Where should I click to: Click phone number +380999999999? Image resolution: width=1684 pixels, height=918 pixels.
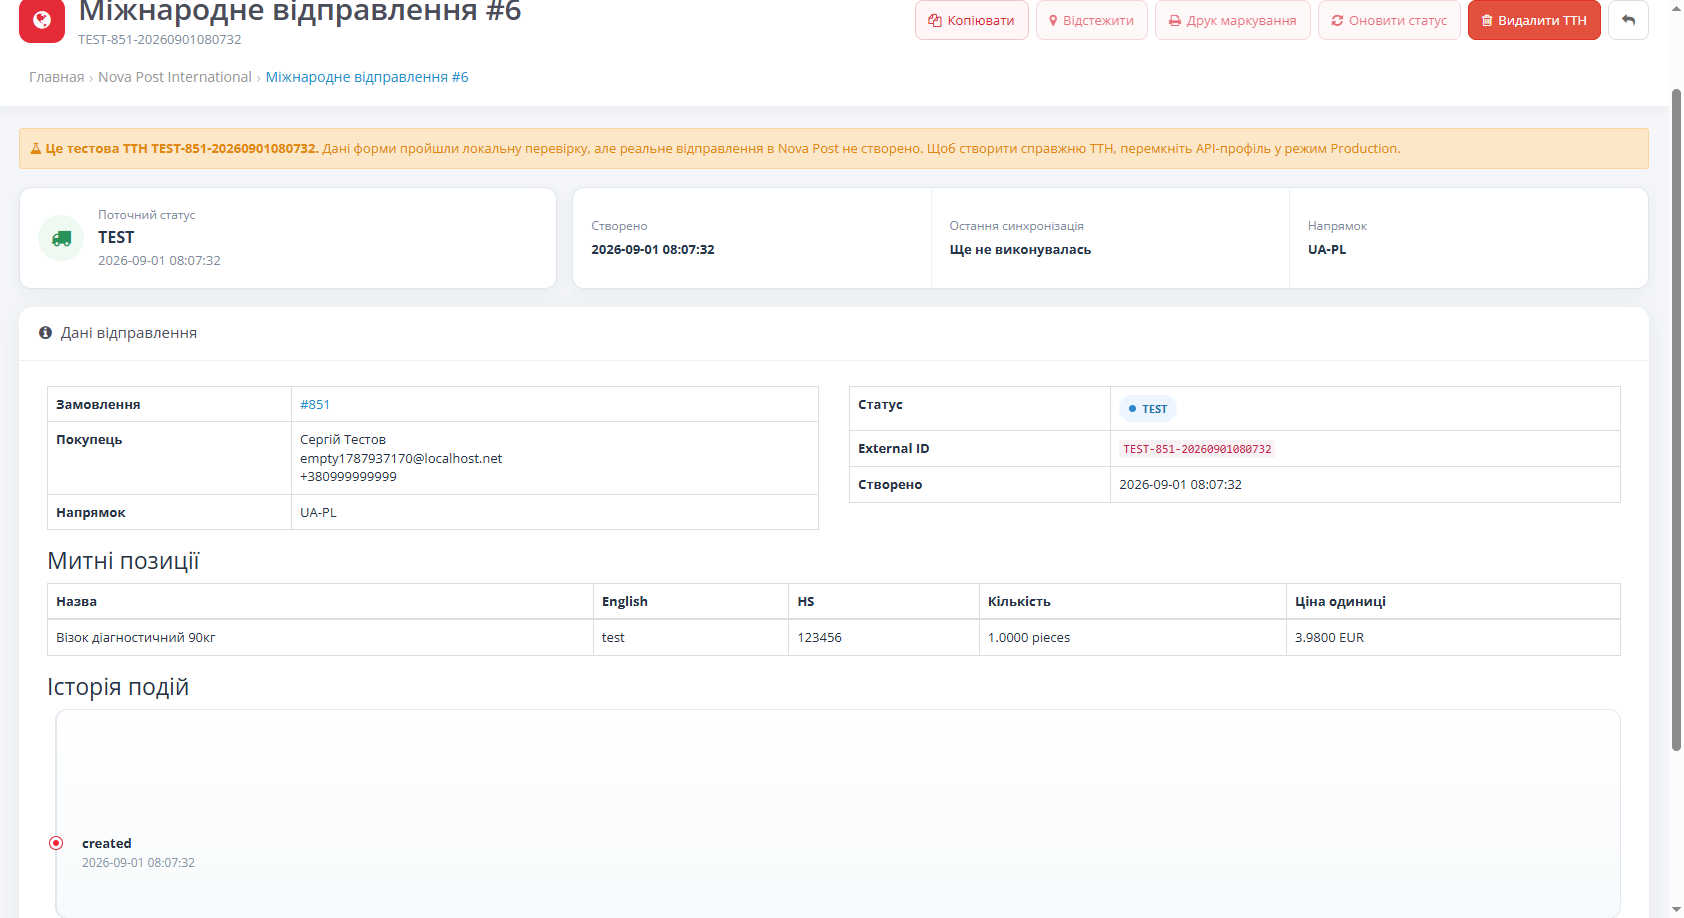point(348,477)
